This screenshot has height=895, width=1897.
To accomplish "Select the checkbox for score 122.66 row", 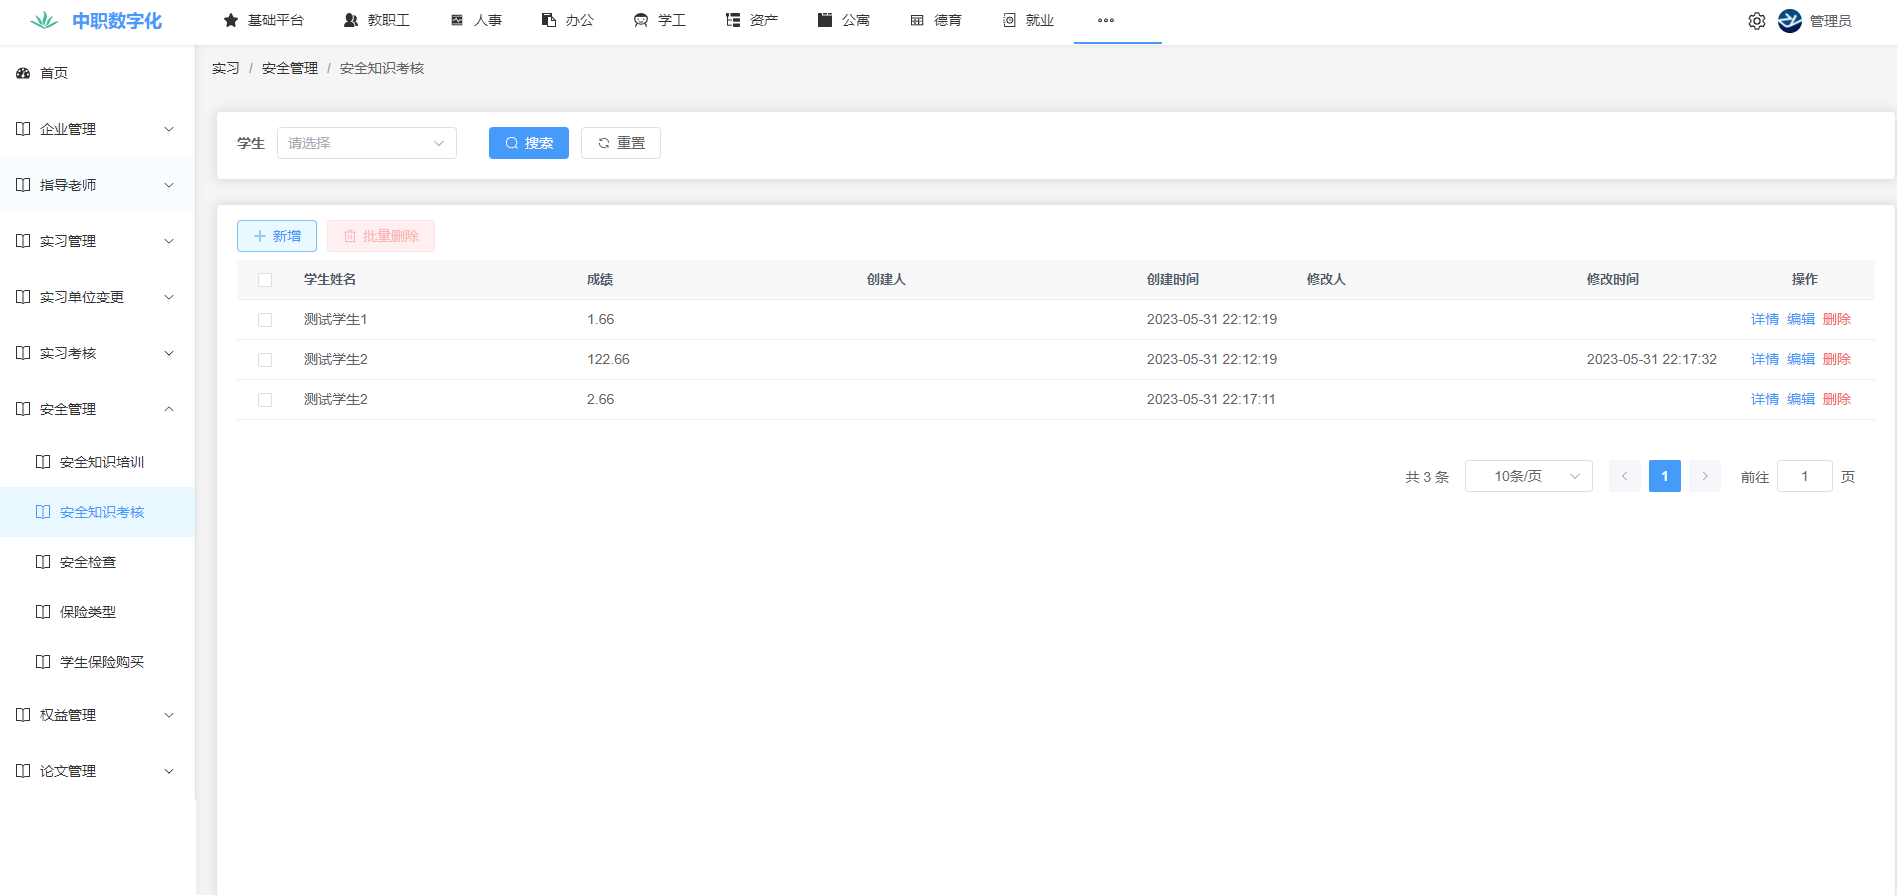I will (265, 360).
